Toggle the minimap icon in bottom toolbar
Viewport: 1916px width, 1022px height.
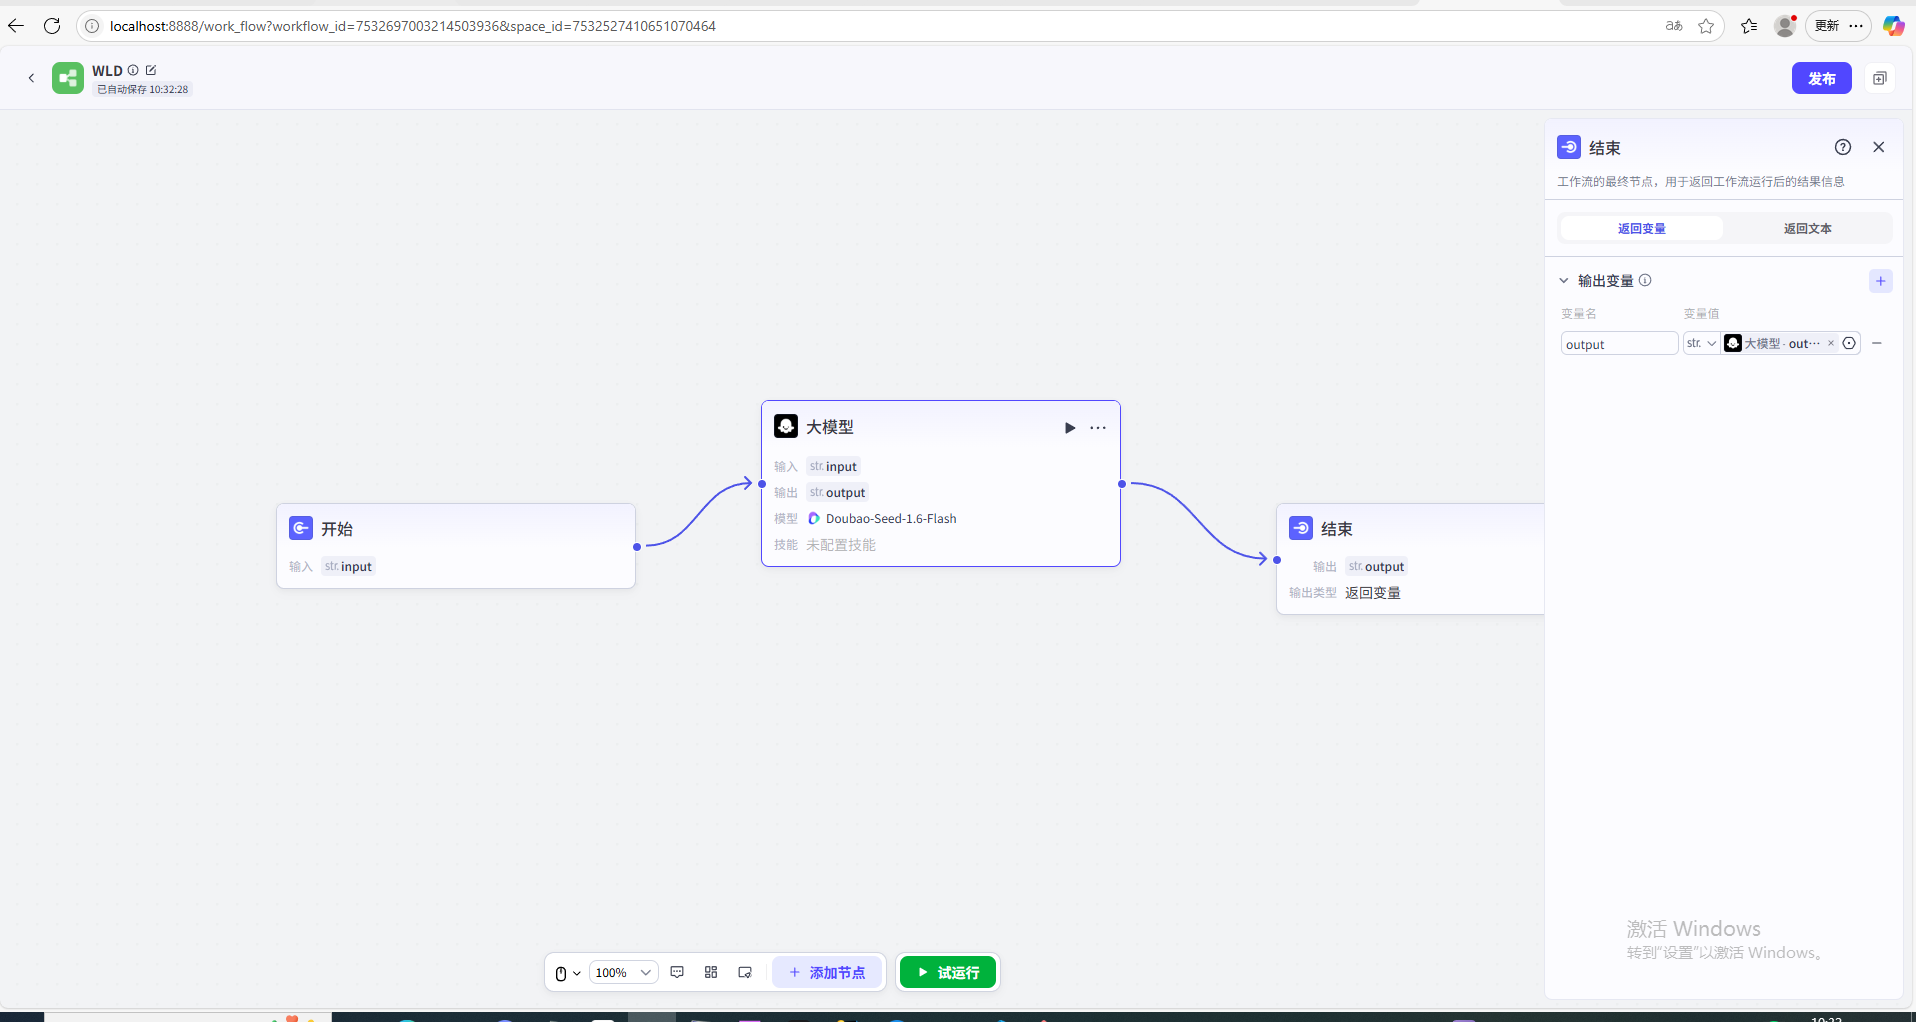pos(745,972)
